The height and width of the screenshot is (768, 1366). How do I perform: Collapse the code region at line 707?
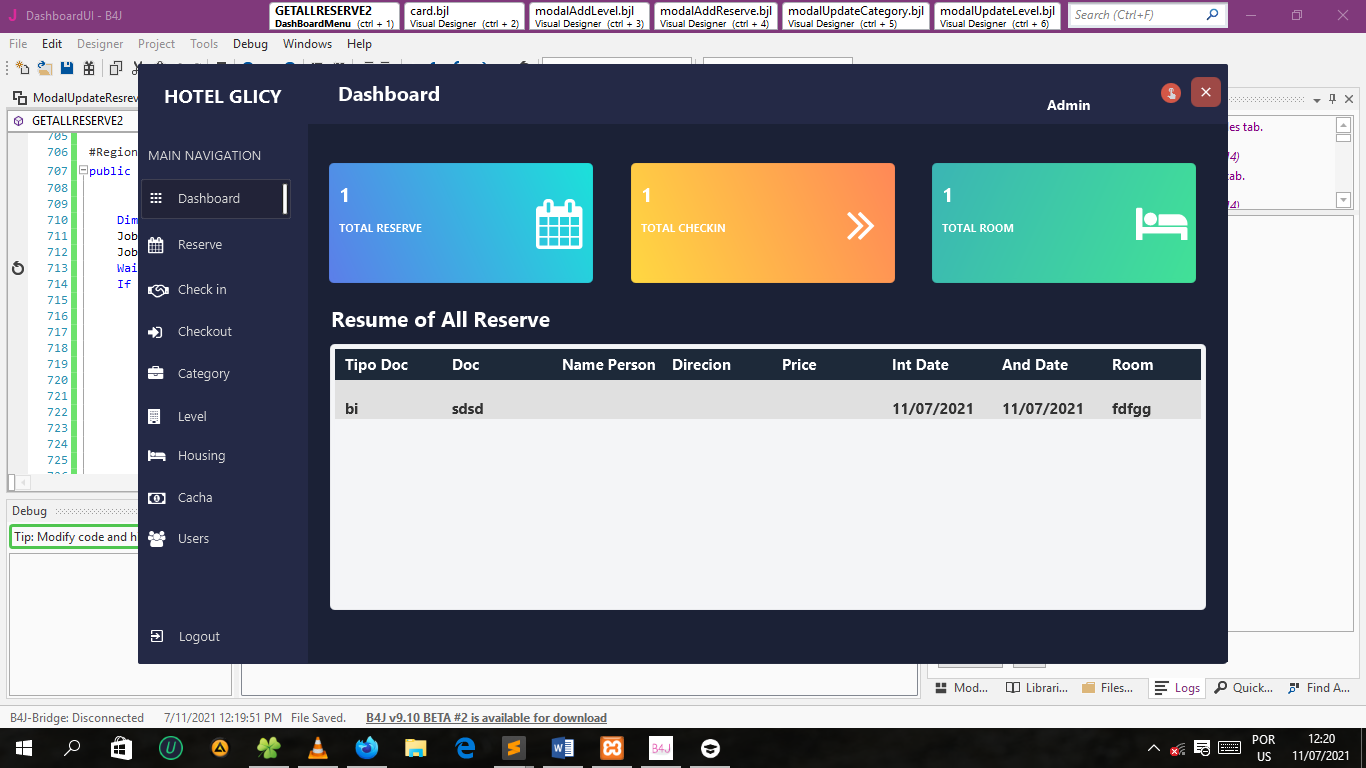pyautogui.click(x=83, y=170)
